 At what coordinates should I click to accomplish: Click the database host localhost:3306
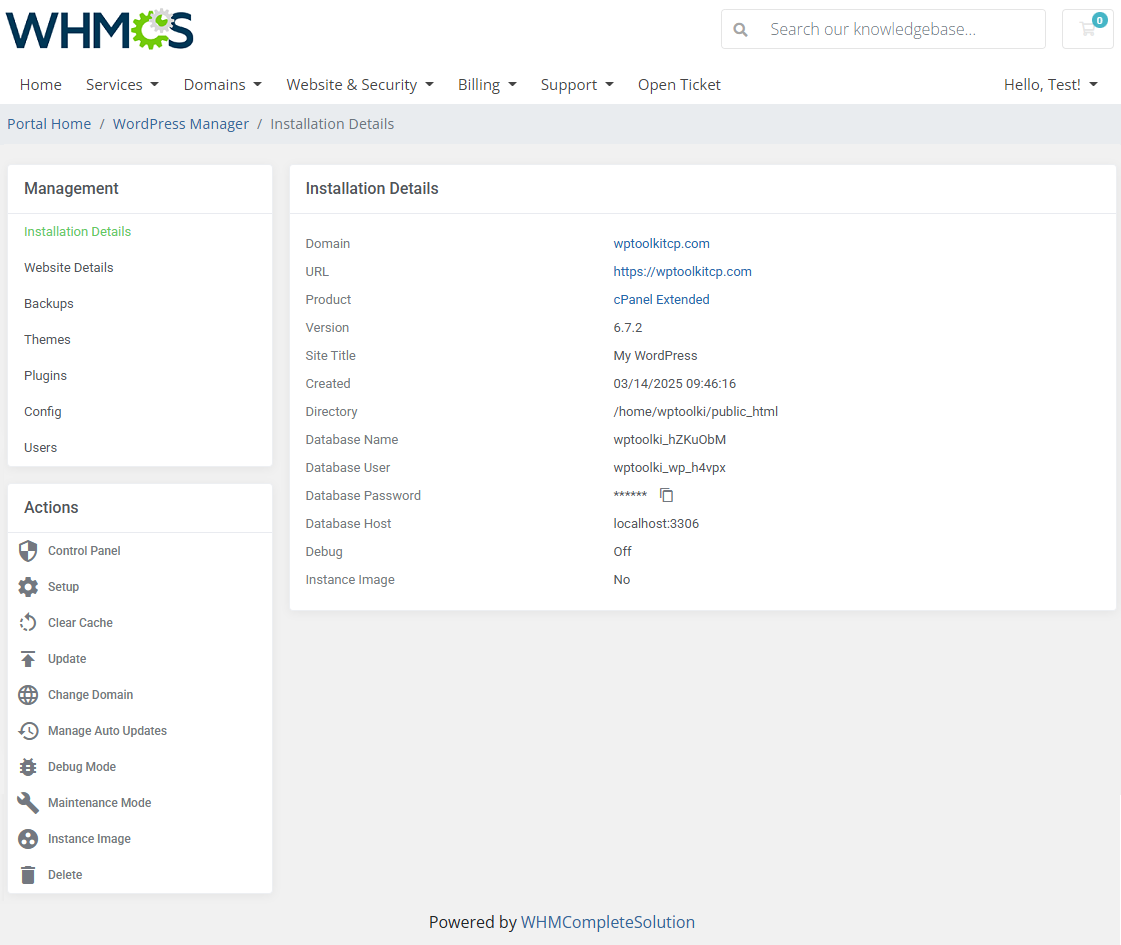[656, 524]
